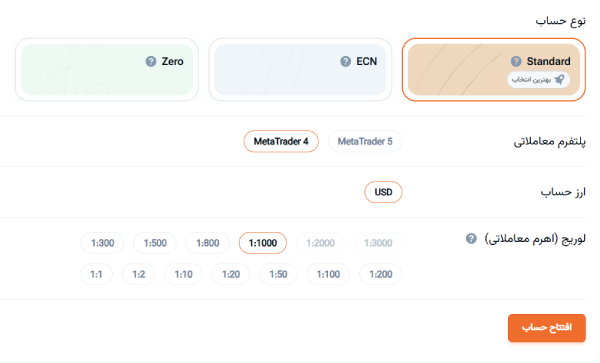Select MetaTrader 4 platform option
The image size is (600, 363).
pyautogui.click(x=281, y=142)
